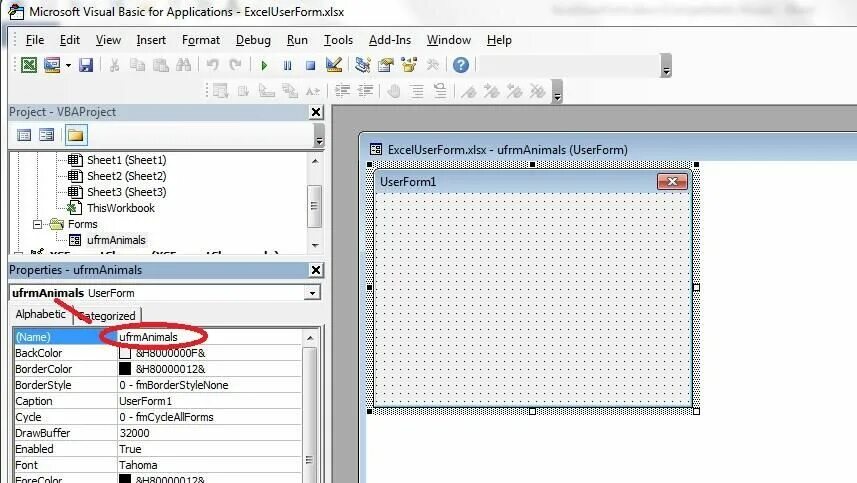The image size is (857, 483).
Task: Click the Paste clipboard icon
Action: [x=160, y=65]
